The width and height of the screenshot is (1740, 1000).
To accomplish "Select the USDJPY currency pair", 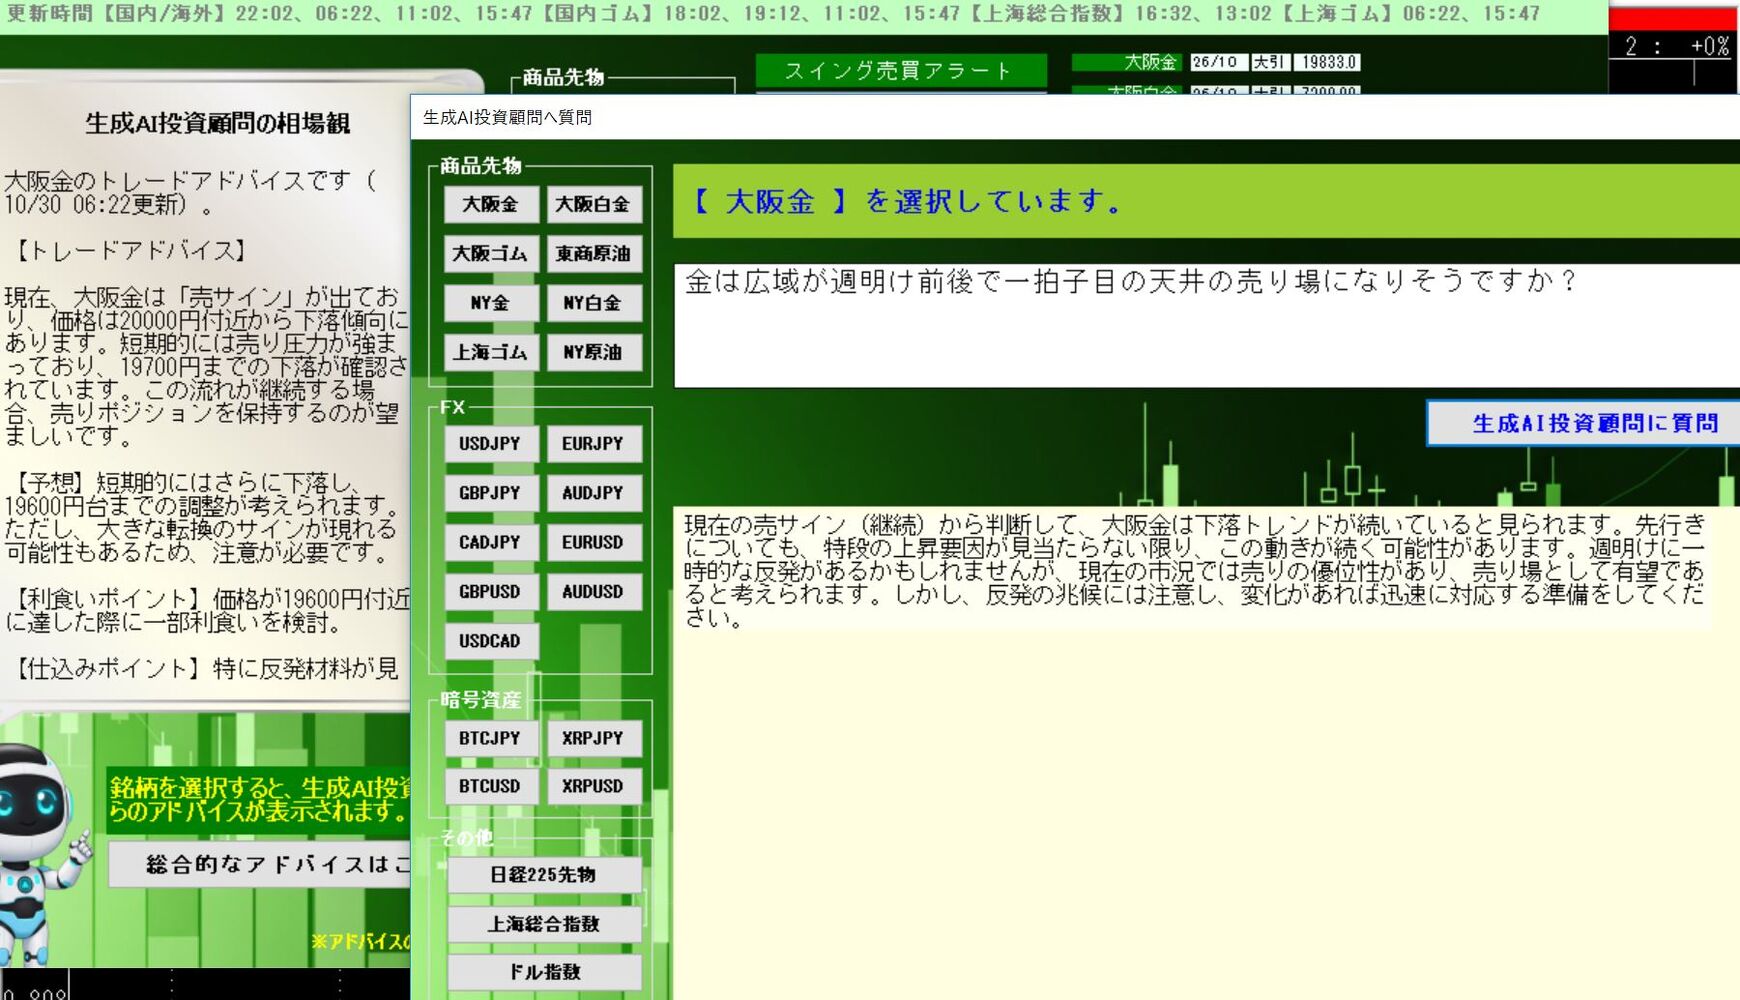I will click(x=491, y=444).
